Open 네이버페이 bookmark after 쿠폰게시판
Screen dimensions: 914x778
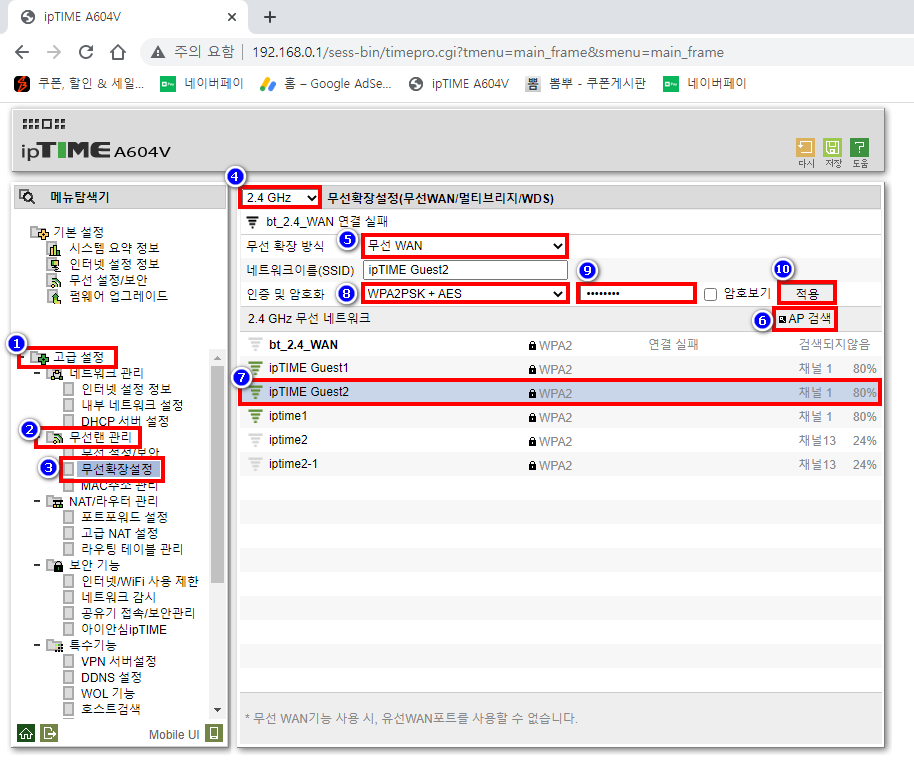(x=704, y=84)
